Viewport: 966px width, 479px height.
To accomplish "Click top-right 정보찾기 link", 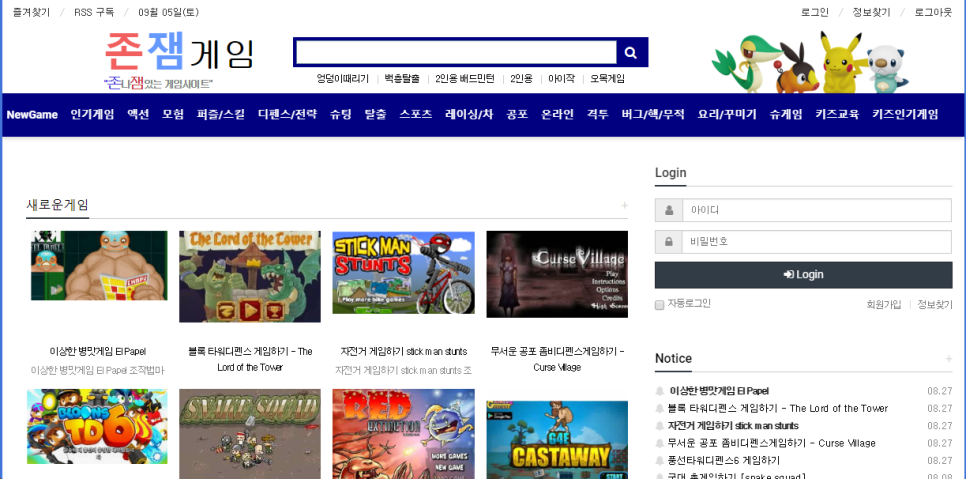I will (871, 12).
